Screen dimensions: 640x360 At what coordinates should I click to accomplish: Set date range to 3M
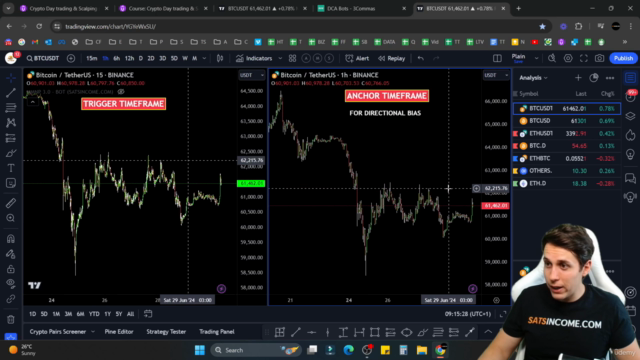tap(68, 314)
